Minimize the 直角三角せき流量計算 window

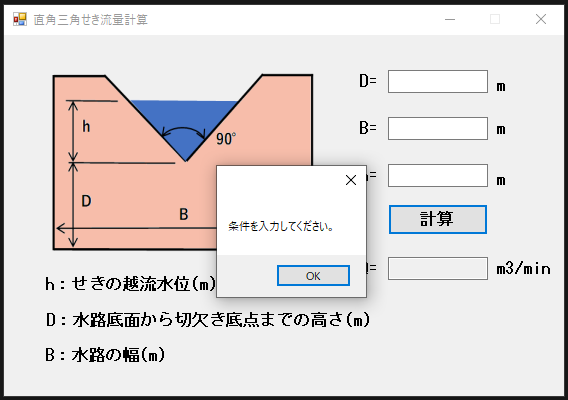[450, 19]
